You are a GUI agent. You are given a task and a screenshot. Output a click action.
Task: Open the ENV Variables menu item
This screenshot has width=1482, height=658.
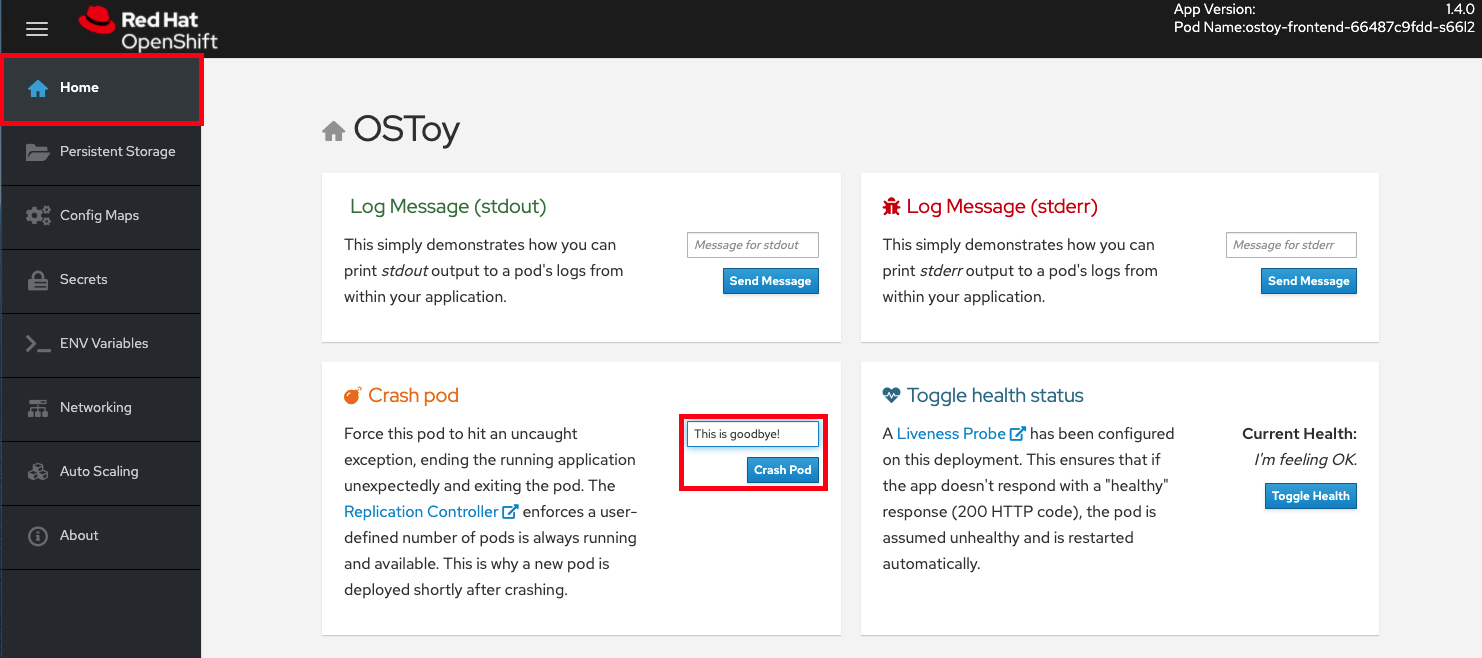click(104, 344)
